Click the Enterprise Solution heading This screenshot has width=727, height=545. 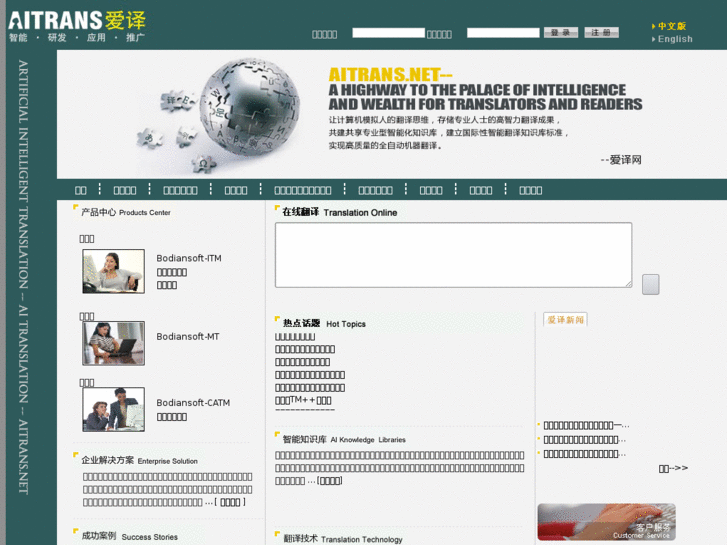140,460
